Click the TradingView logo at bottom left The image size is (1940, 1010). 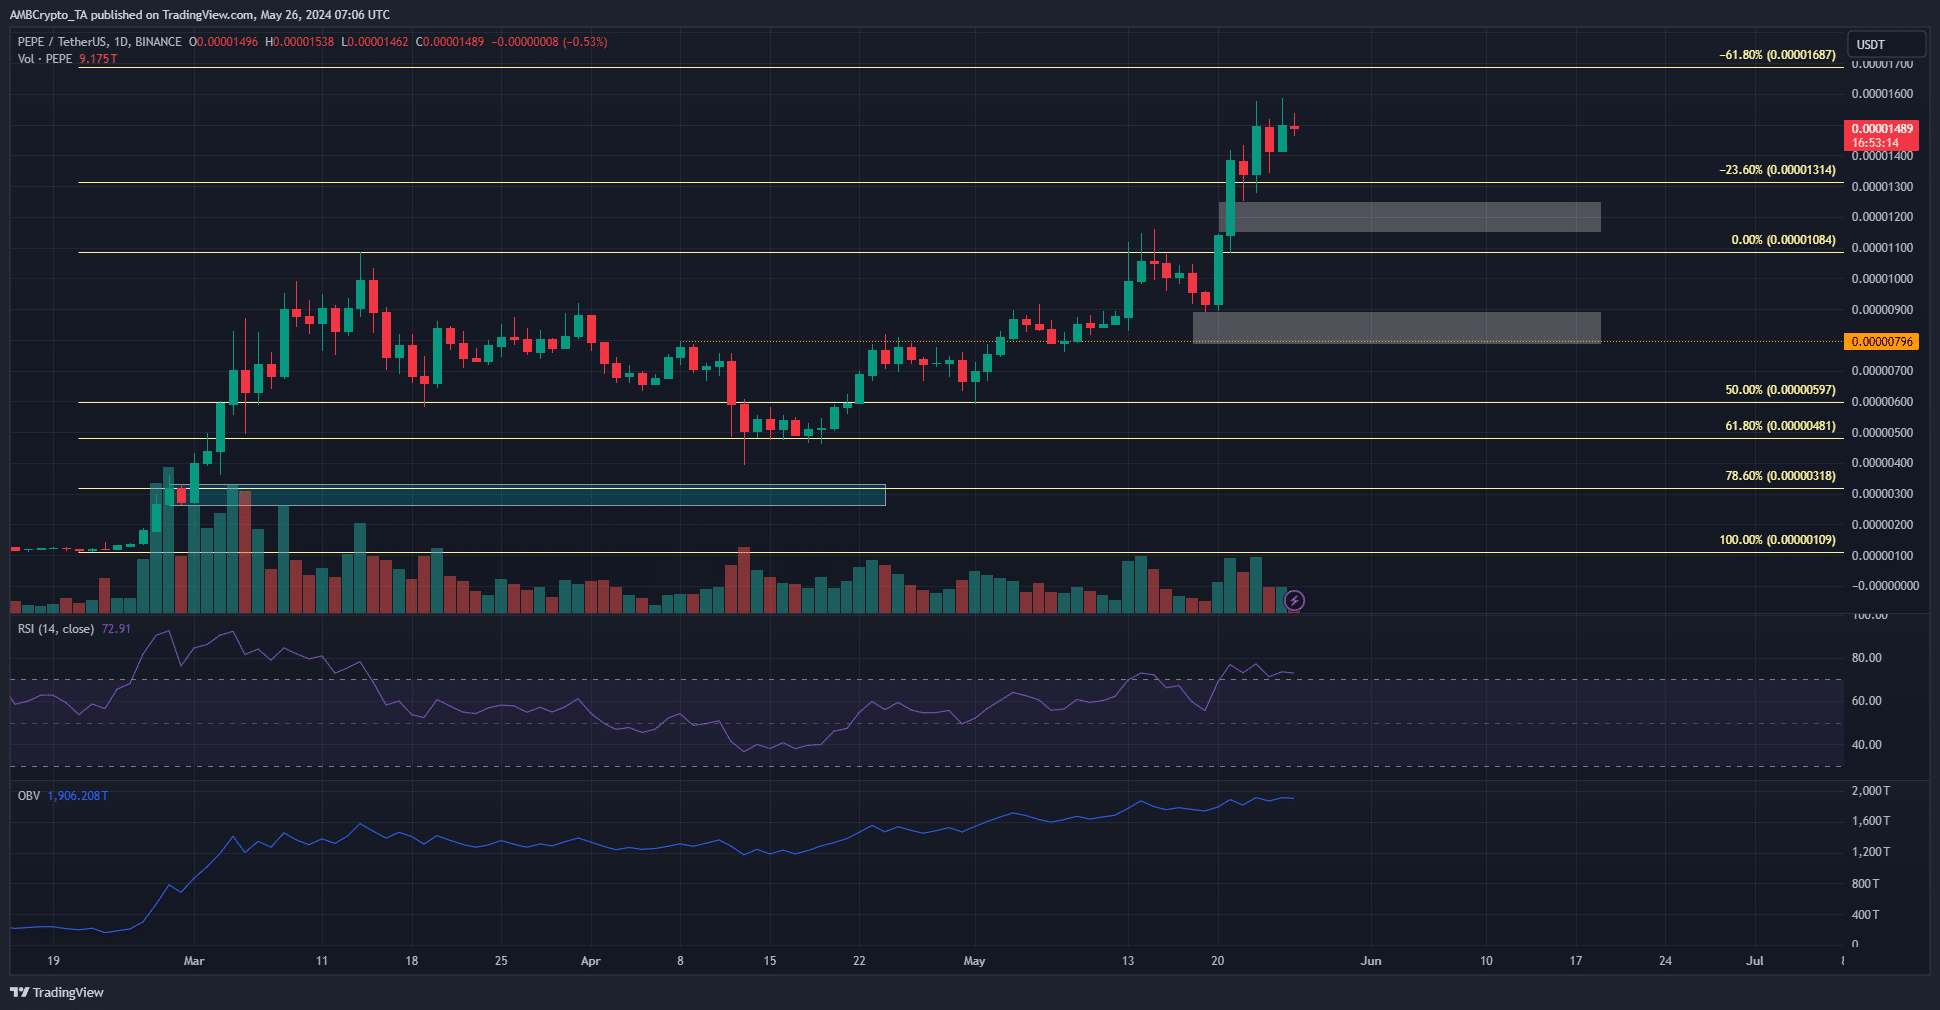point(57,992)
